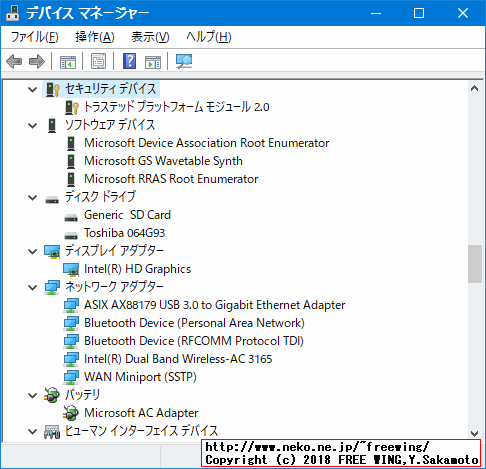Select the Generic SD Card entry
Viewport: 486px width, 469px height.
click(x=127, y=215)
